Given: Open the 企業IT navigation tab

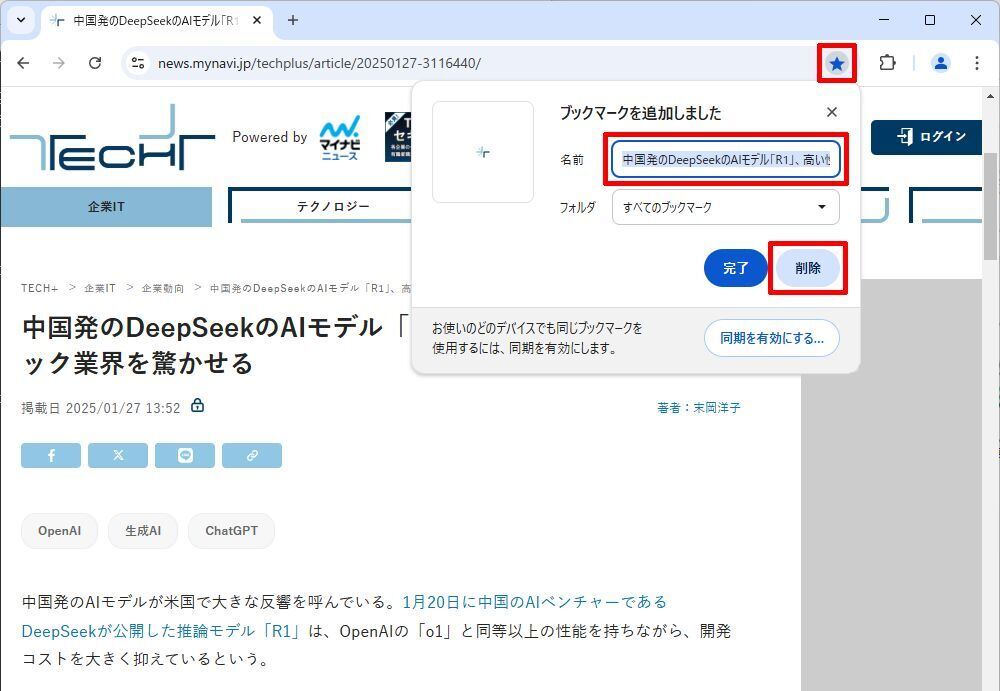Looking at the screenshot, I should (106, 207).
